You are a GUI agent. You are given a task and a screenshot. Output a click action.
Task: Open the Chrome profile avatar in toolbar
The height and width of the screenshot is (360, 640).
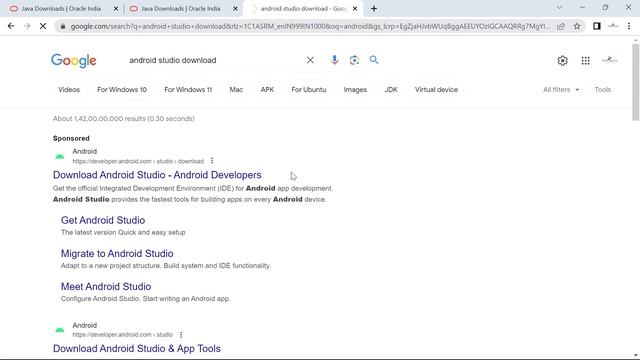pos(613,26)
